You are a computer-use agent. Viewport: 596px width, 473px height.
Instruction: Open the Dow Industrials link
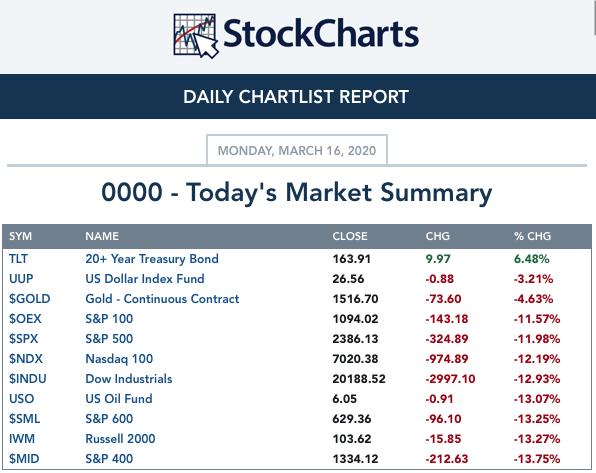[x=128, y=379]
